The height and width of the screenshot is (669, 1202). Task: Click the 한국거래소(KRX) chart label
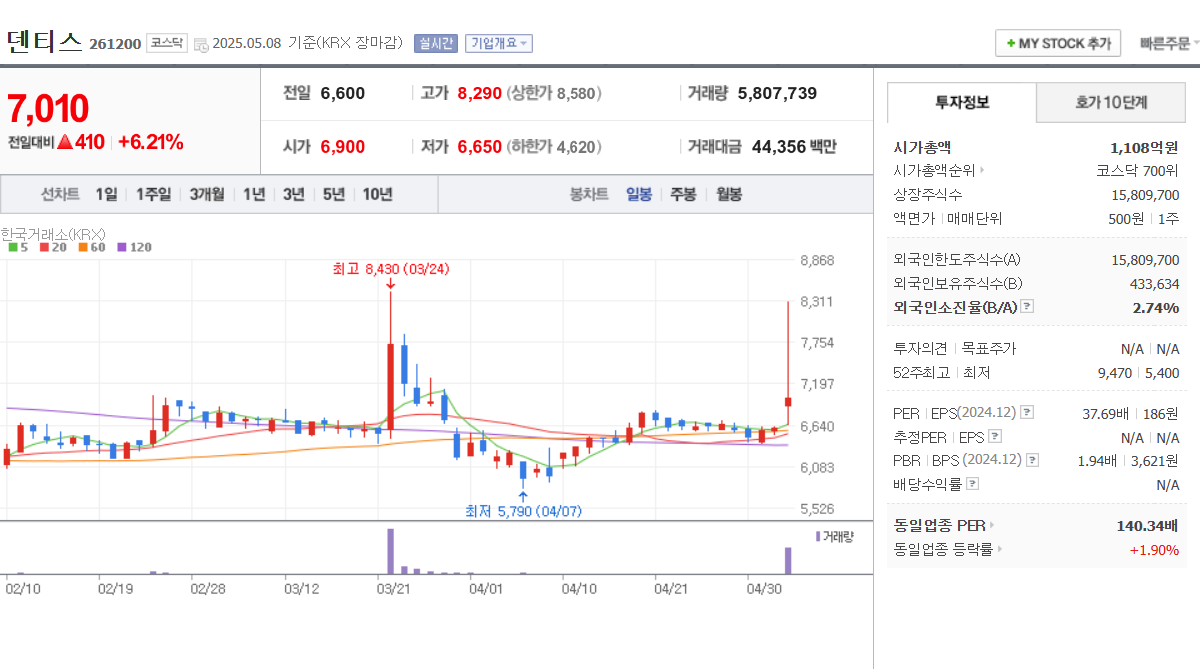pyautogui.click(x=53, y=233)
